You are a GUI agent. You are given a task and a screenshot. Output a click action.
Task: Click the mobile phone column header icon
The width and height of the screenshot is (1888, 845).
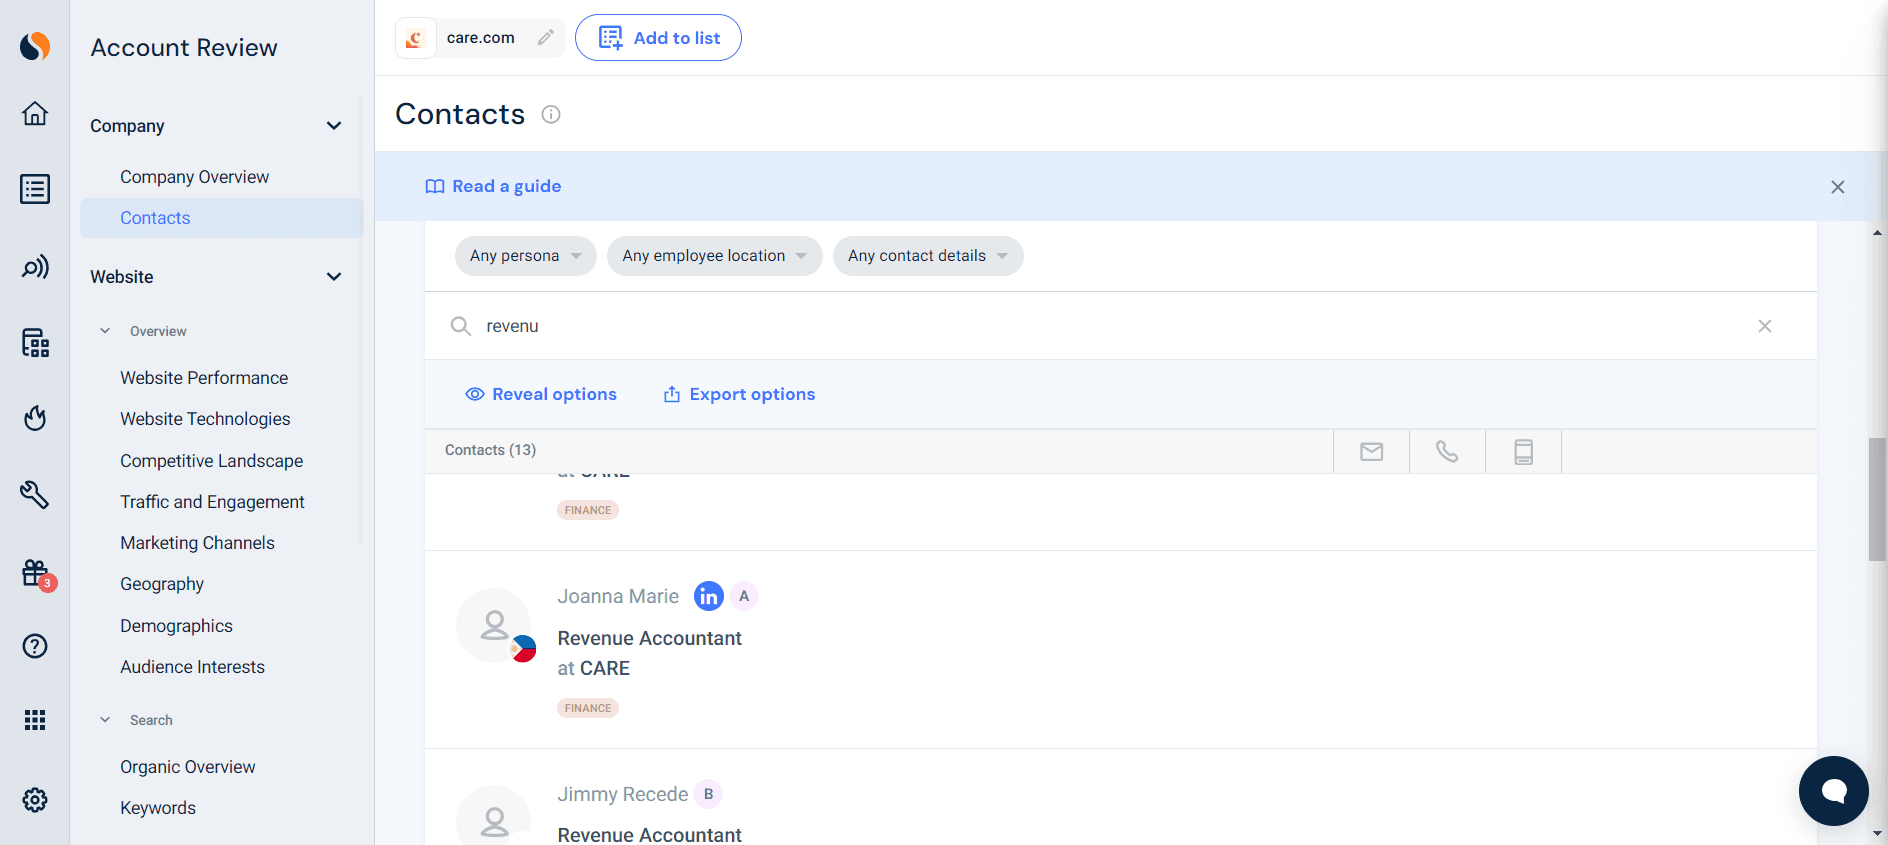[x=1523, y=452]
